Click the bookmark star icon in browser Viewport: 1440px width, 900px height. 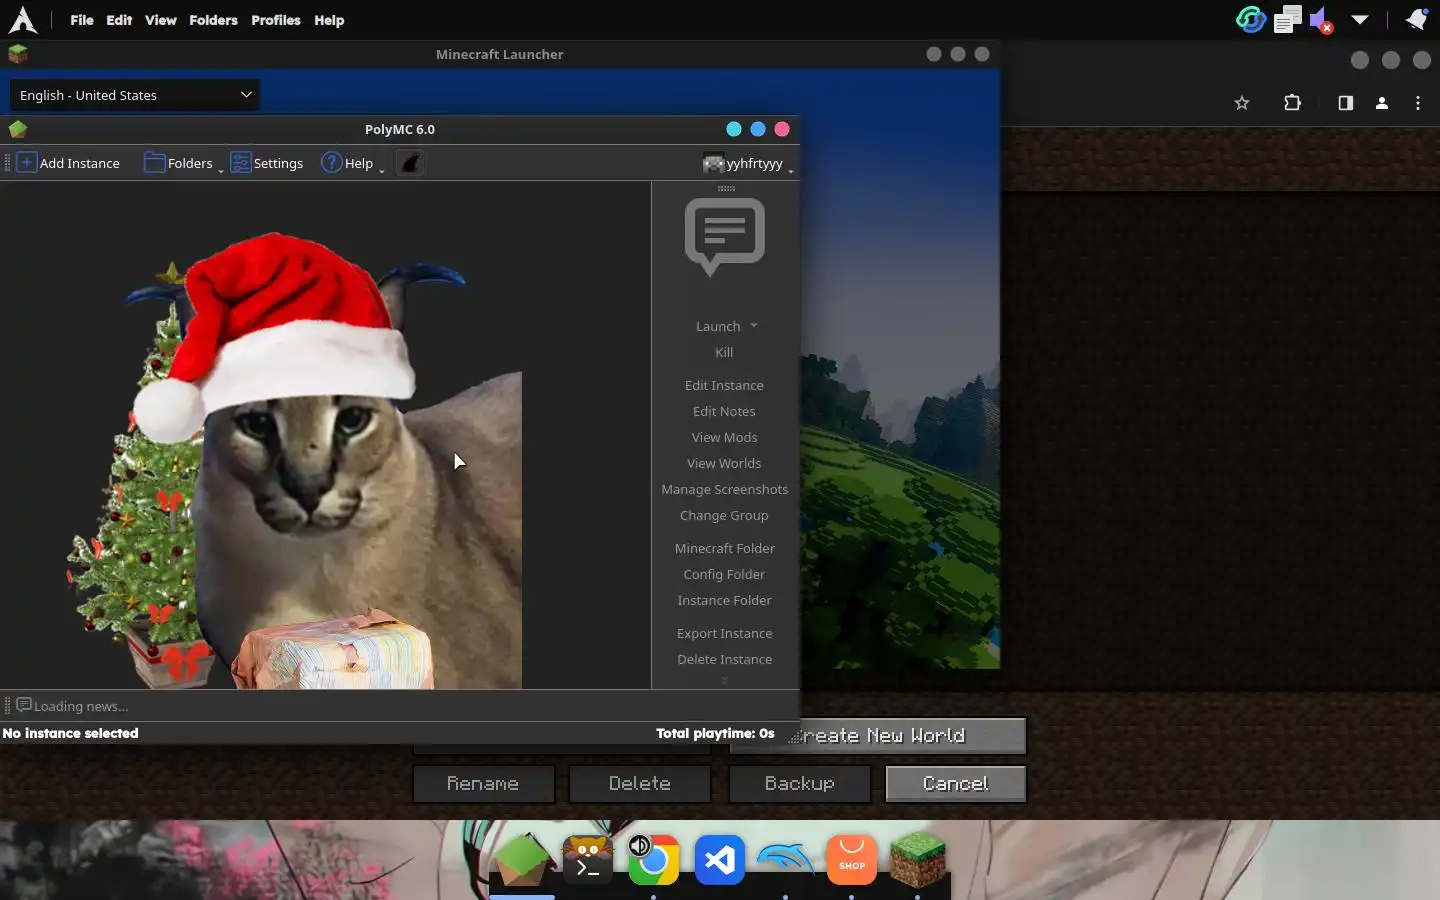point(1242,103)
